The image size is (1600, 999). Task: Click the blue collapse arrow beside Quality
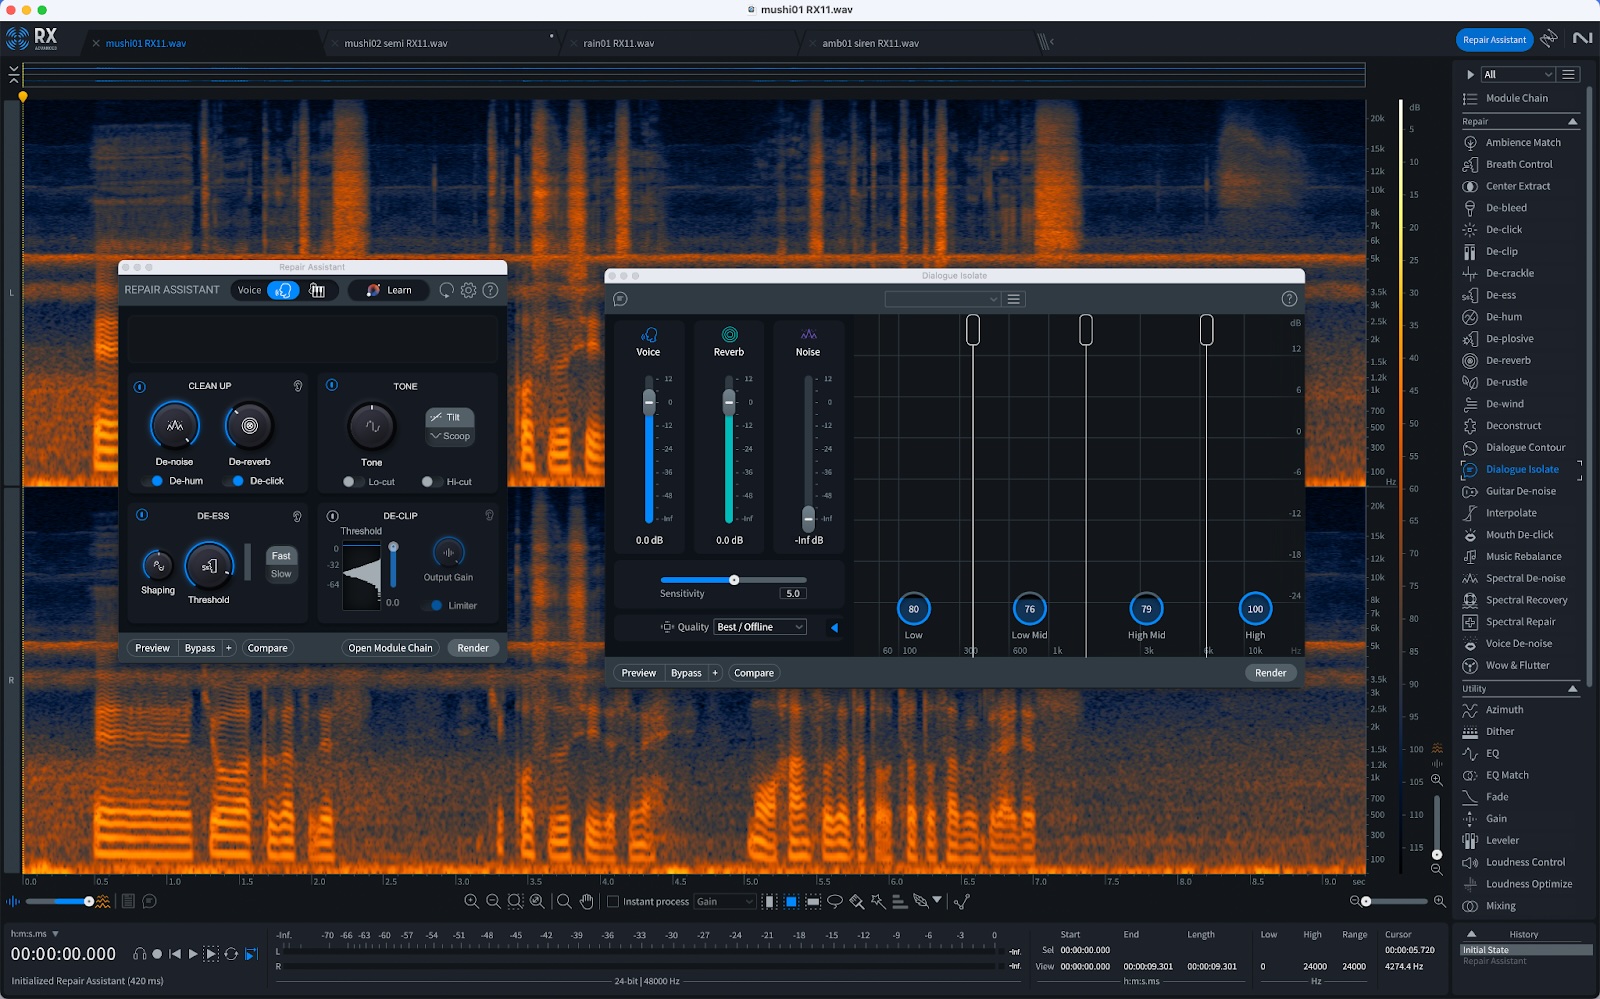834,627
